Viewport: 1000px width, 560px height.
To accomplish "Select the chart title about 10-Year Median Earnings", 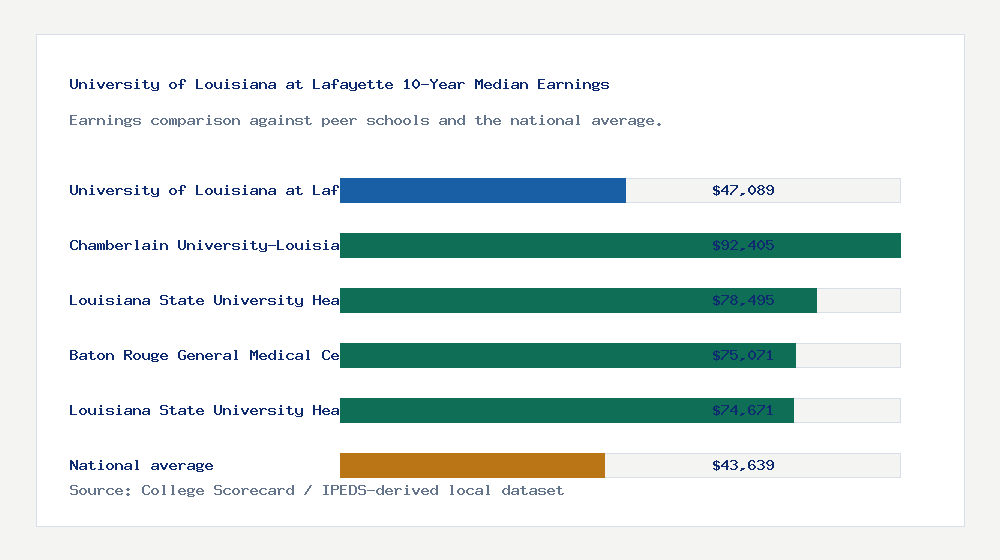I will pos(339,84).
